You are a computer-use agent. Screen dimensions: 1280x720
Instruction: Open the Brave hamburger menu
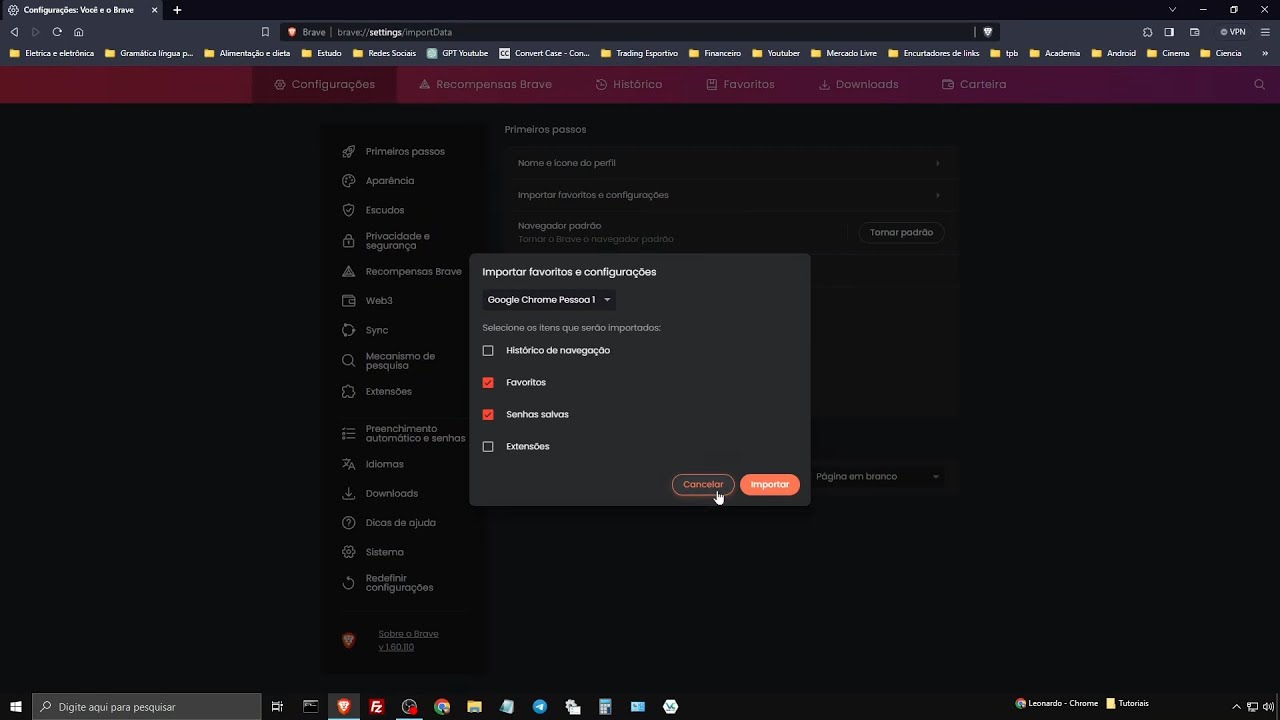(x=1265, y=32)
